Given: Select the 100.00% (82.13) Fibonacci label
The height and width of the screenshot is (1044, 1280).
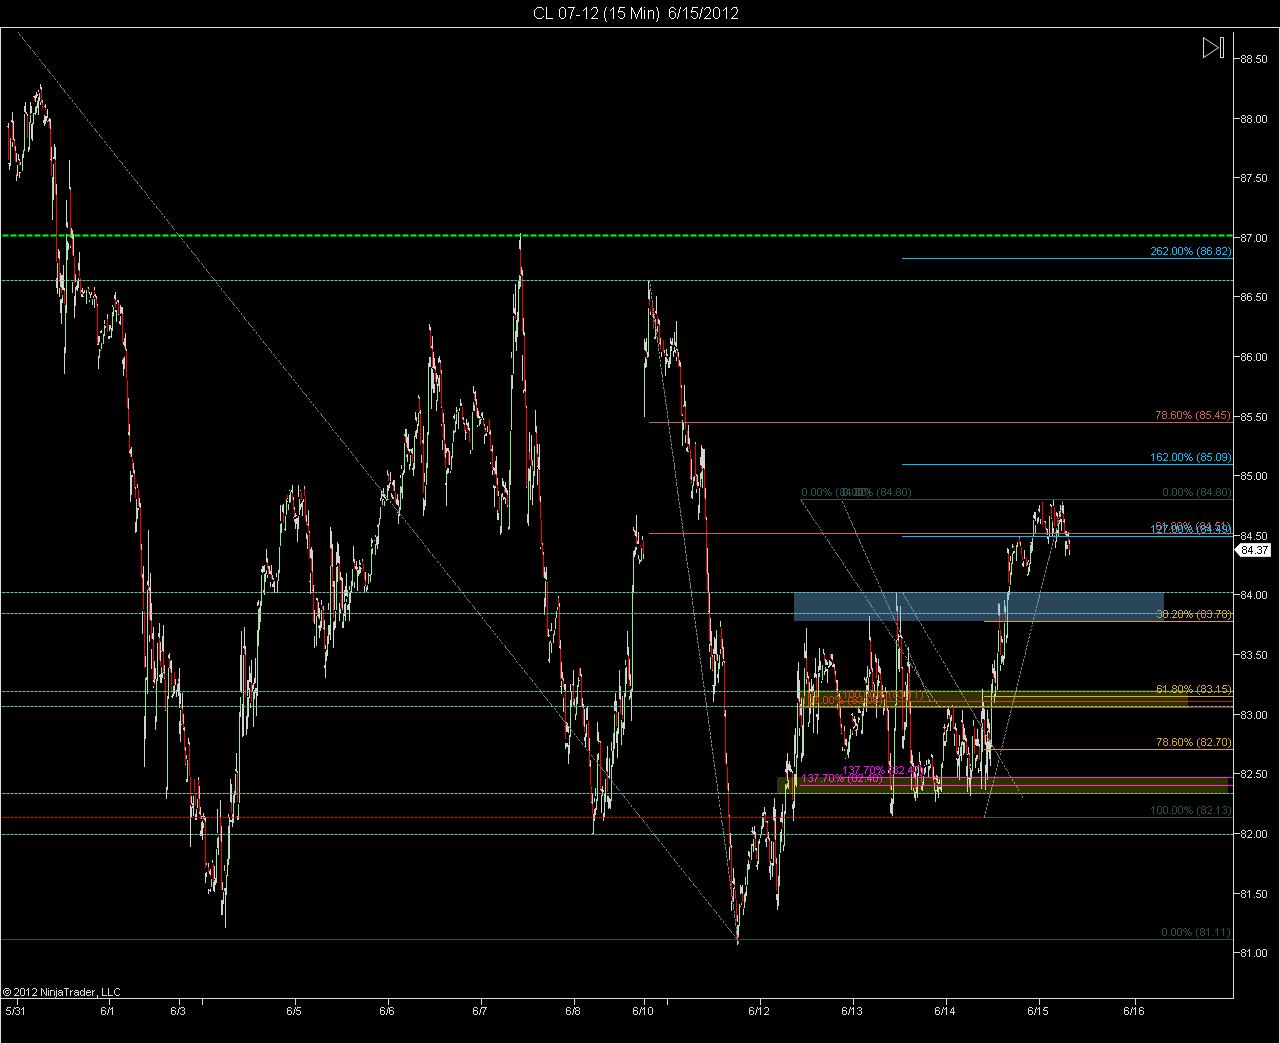Looking at the screenshot, I should click(x=1190, y=811).
